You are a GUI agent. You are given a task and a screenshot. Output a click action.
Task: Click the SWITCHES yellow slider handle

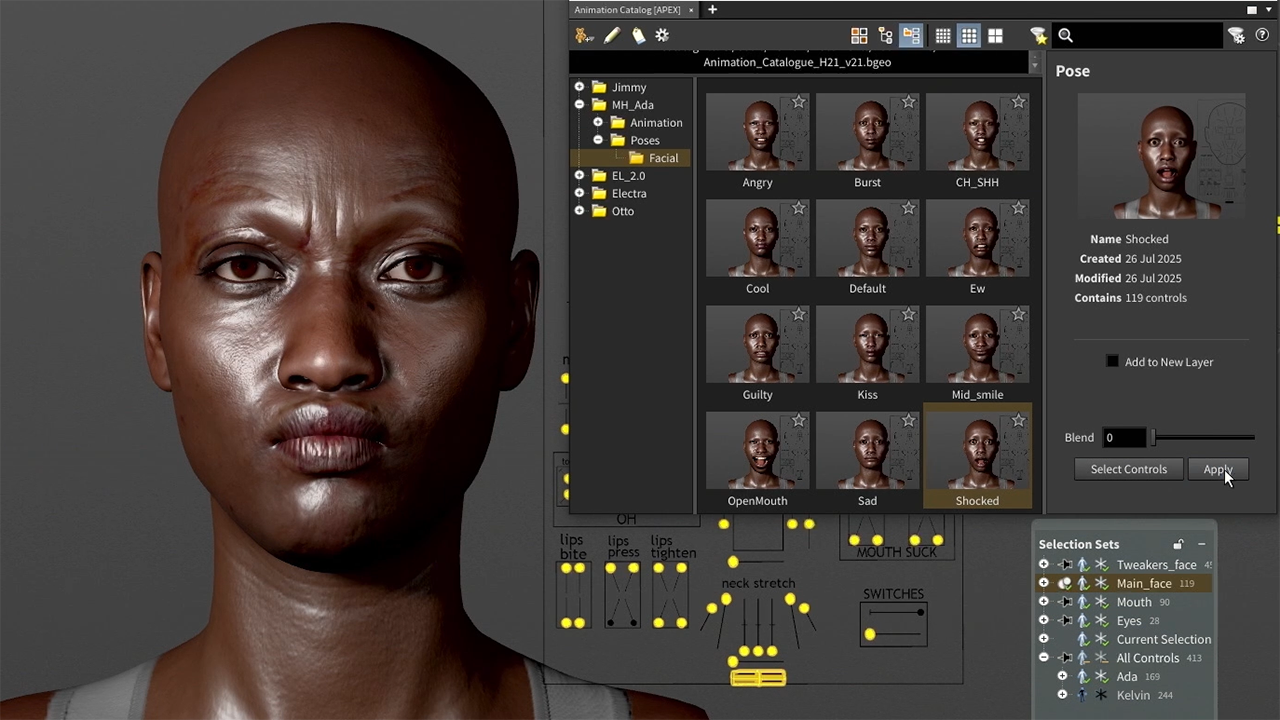tap(869, 635)
